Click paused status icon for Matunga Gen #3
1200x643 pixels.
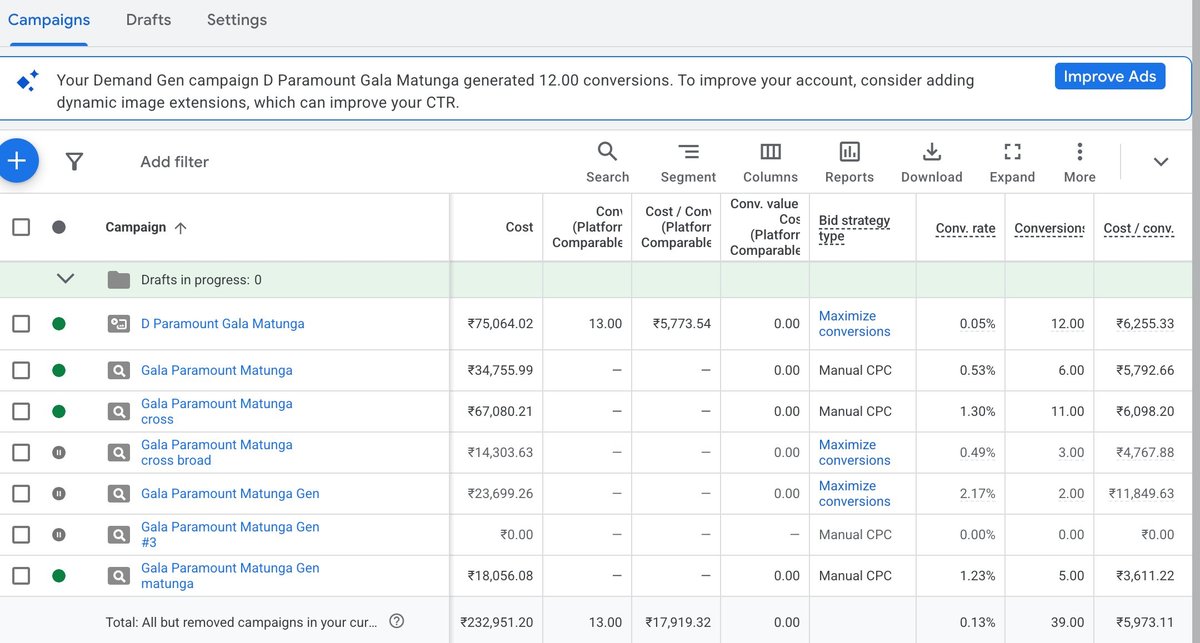[59, 534]
